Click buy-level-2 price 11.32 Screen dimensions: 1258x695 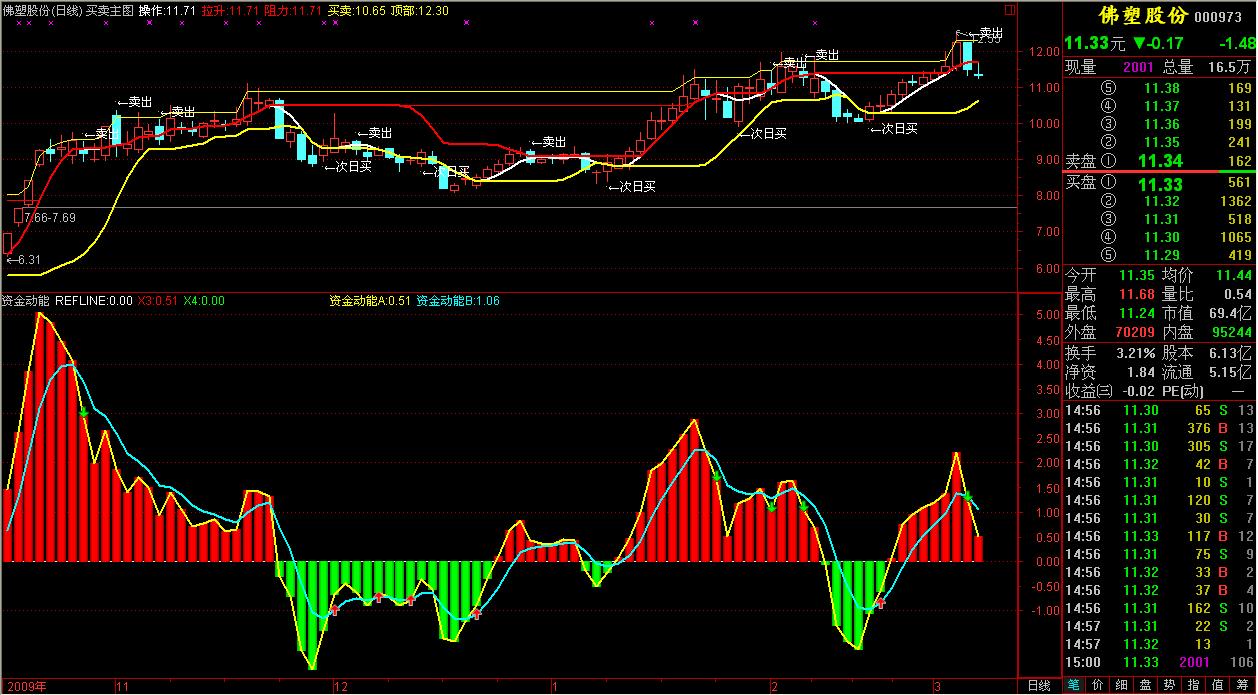coord(1161,201)
